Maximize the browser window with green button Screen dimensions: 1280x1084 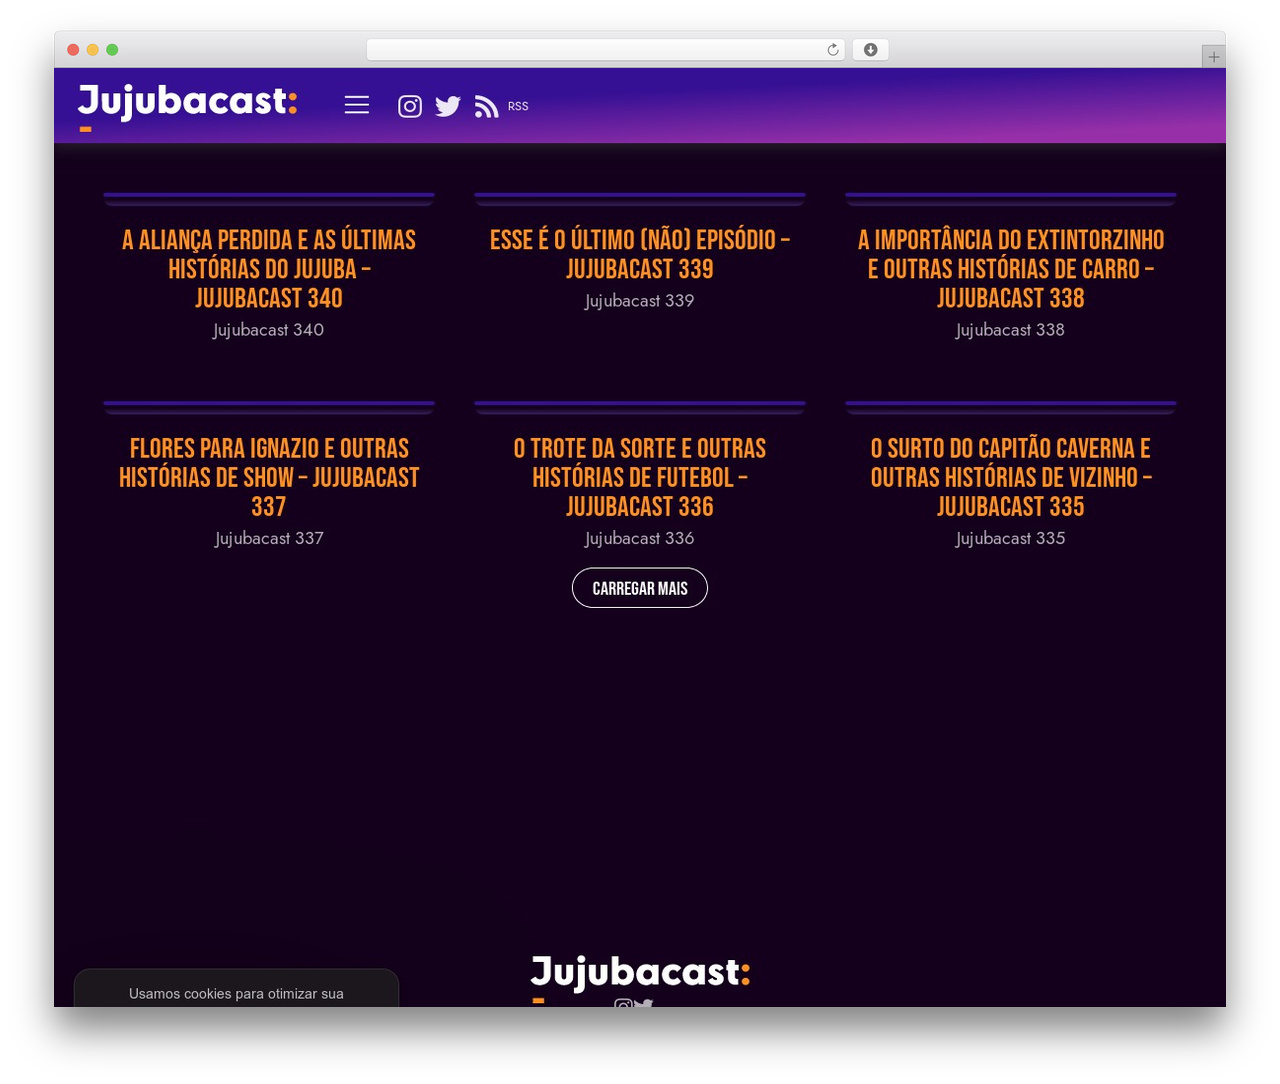pyautogui.click(x=112, y=50)
